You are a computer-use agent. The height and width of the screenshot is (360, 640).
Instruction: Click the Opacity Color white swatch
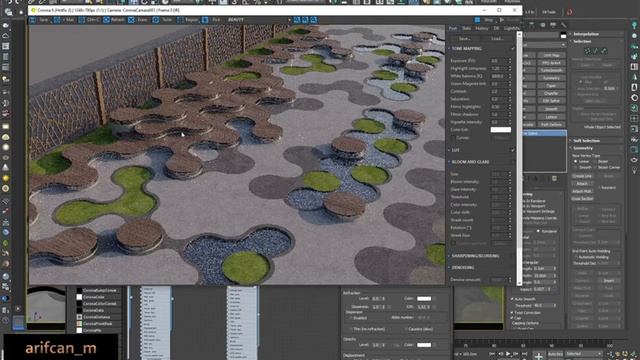coord(424,345)
